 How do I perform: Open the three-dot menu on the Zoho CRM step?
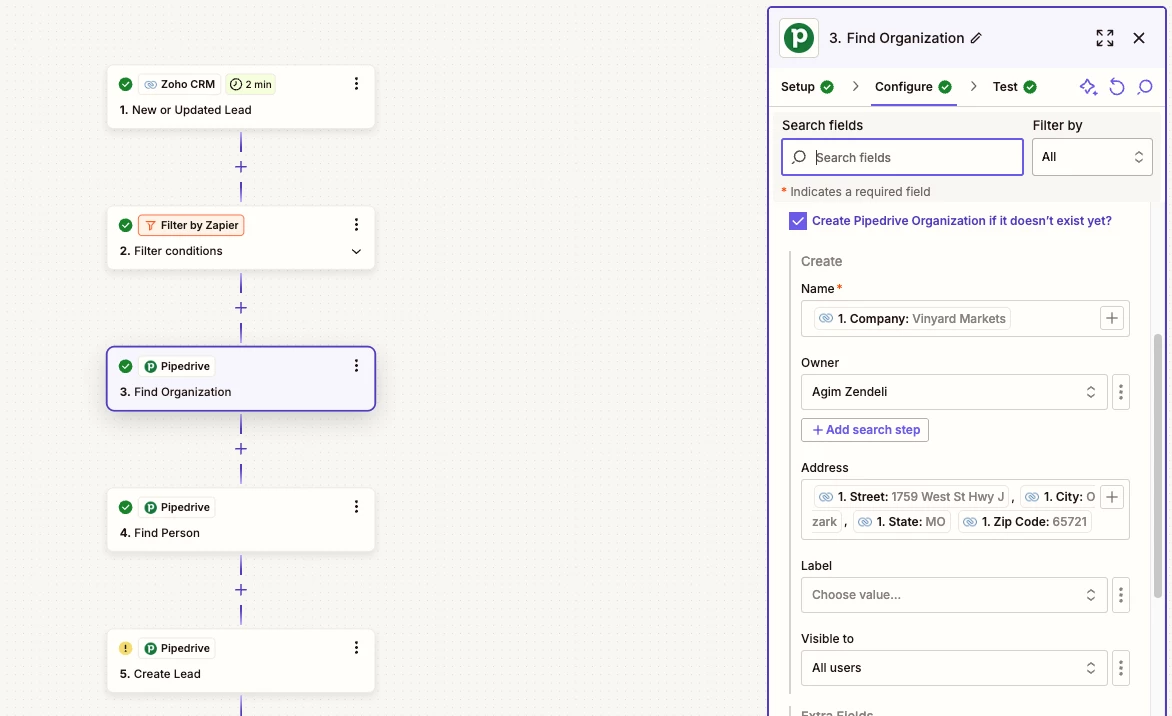pos(357,84)
